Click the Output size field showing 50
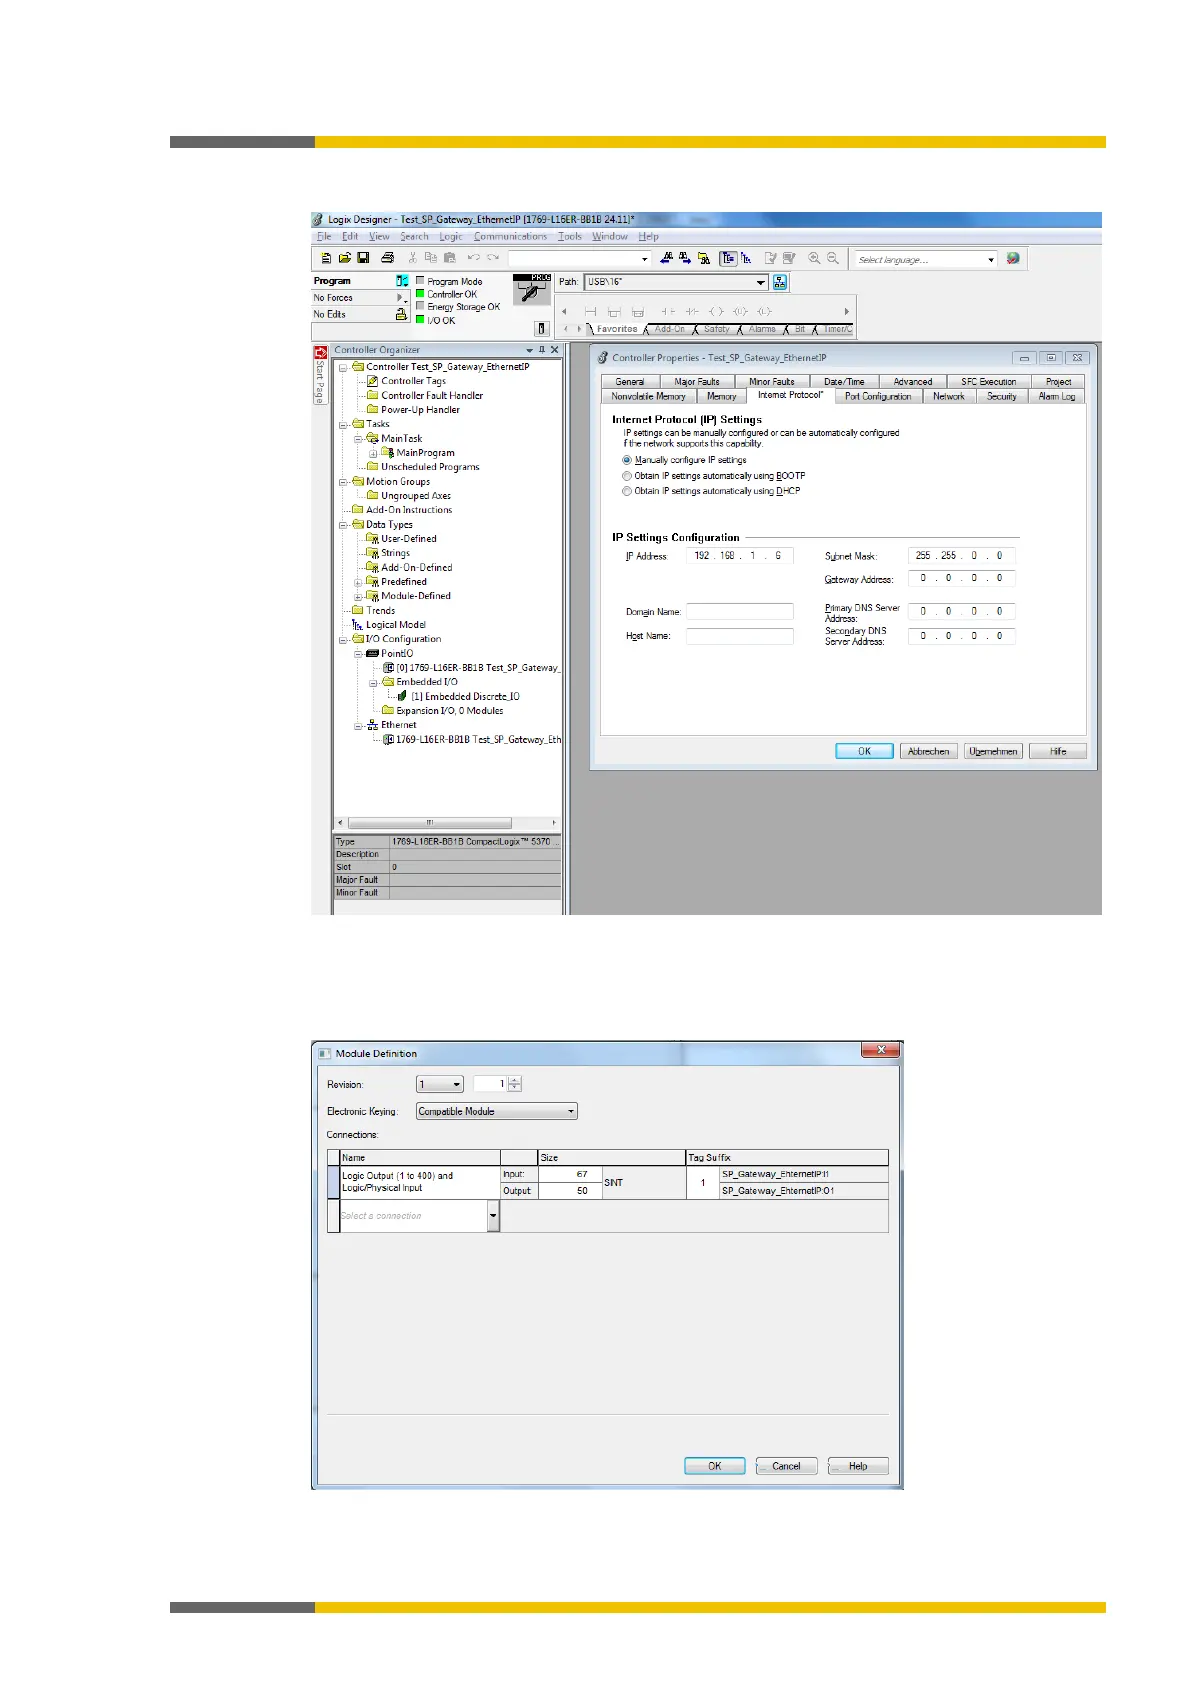The image size is (1191, 1684). (x=570, y=1191)
